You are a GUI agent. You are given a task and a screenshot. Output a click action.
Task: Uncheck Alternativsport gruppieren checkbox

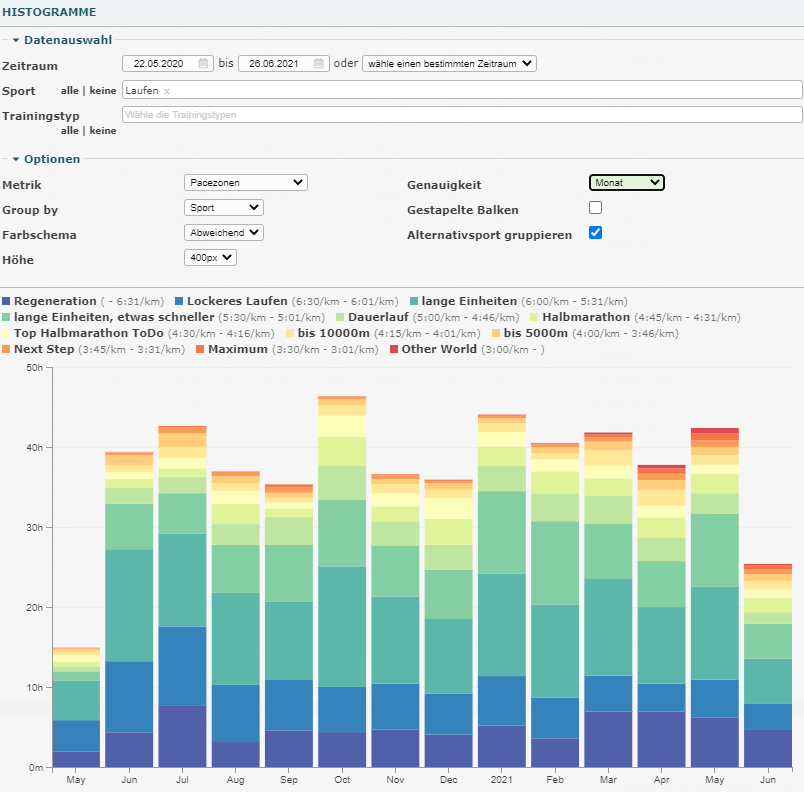[596, 233]
